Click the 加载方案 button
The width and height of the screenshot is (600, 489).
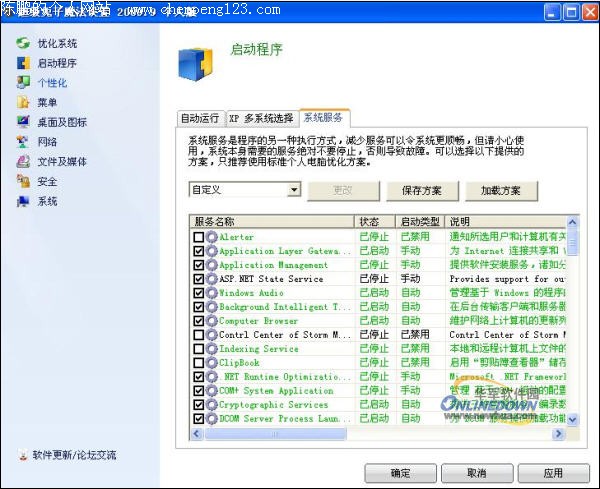(x=501, y=190)
